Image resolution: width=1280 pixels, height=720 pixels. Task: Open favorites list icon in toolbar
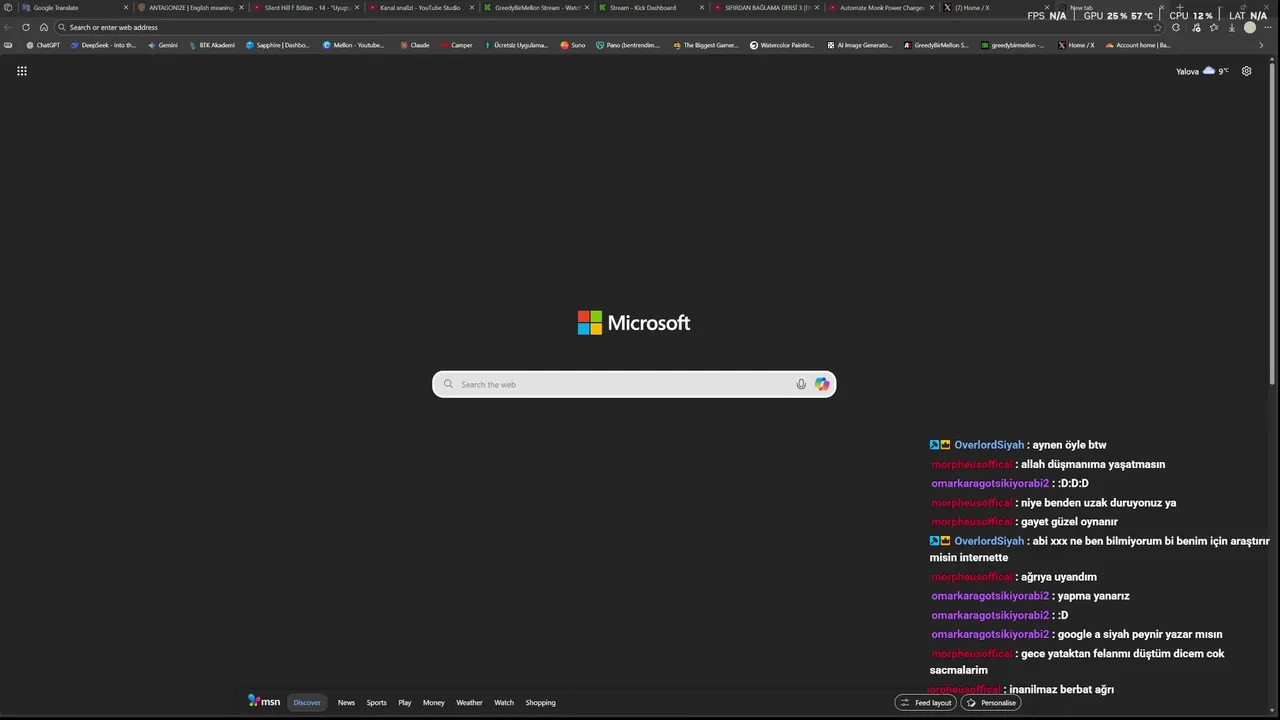pos(1214,28)
